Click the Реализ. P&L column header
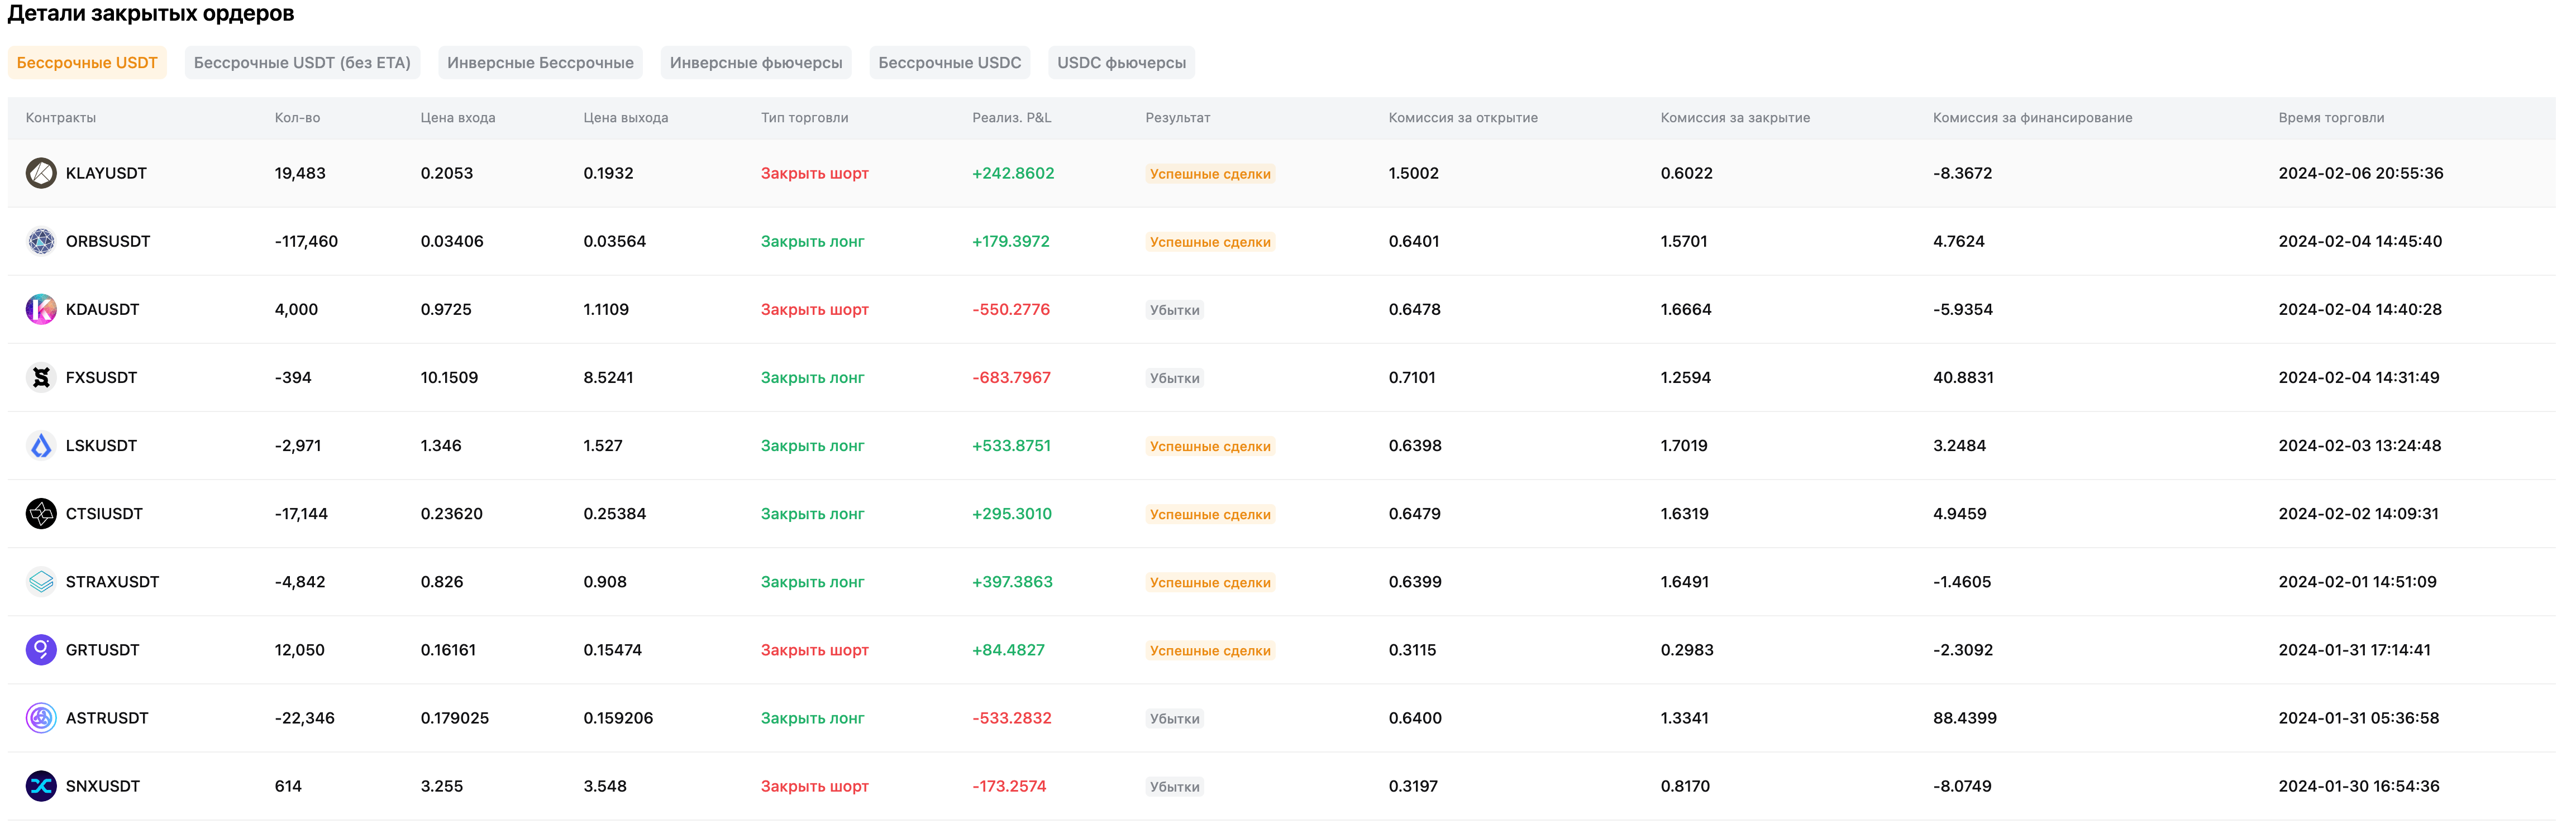 pyautogui.click(x=1011, y=117)
